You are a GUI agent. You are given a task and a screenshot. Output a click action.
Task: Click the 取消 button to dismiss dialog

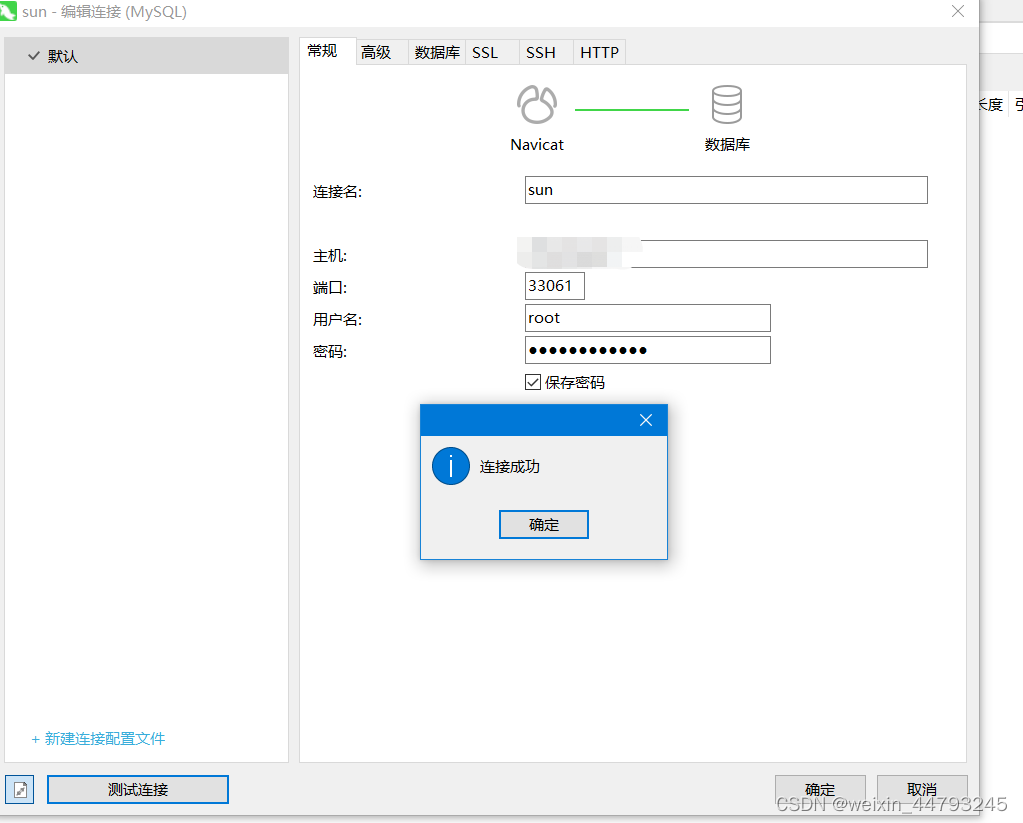(x=920, y=789)
